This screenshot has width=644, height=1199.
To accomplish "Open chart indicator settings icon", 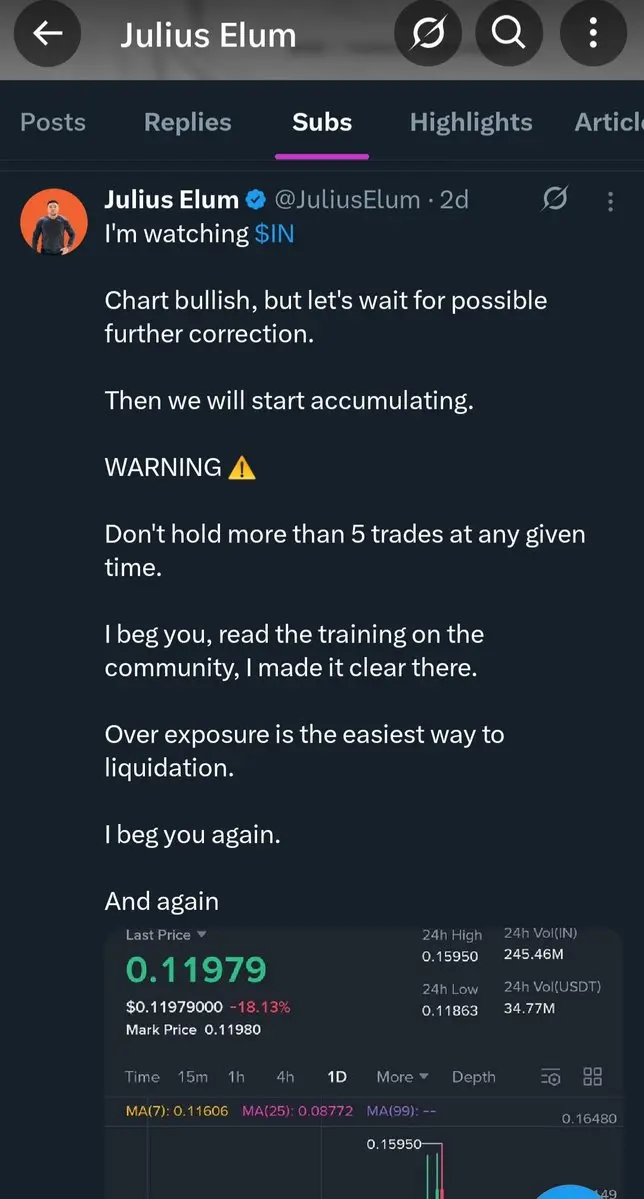I will (551, 1077).
